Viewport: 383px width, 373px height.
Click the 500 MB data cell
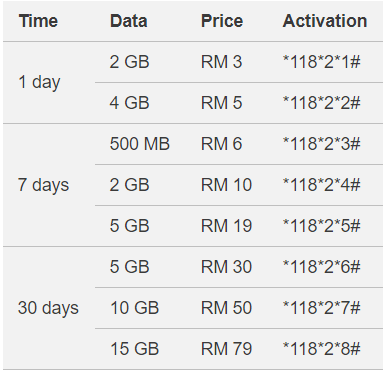tap(140, 144)
